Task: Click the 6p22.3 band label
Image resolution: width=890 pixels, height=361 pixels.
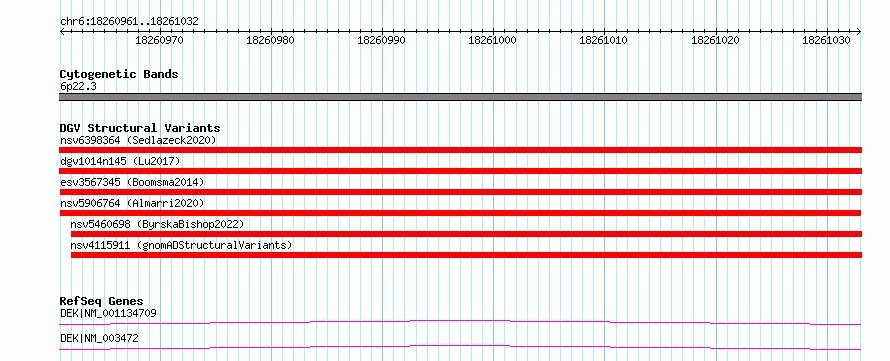Action: pos(77,87)
